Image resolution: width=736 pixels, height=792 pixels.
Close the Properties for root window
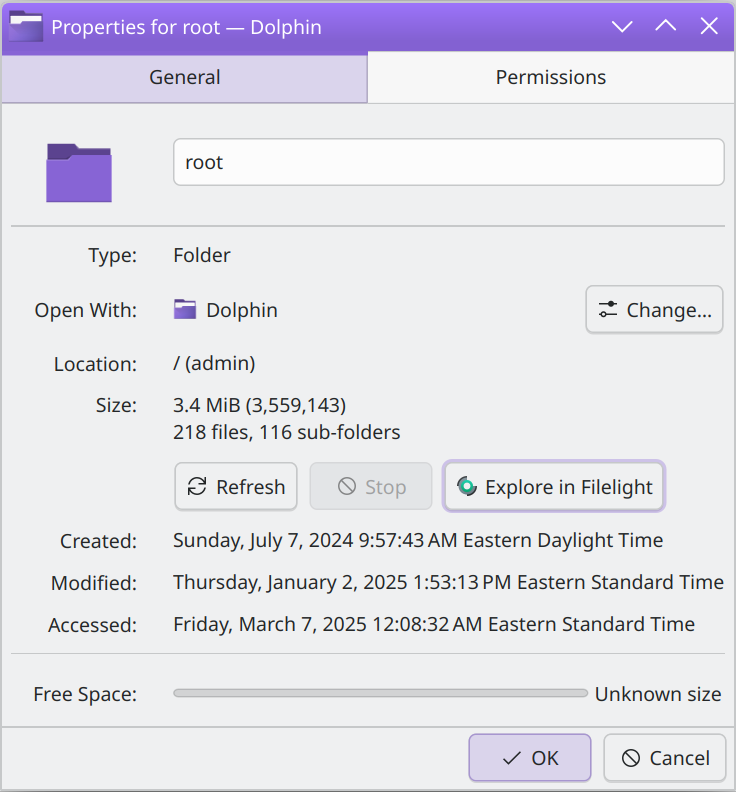[709, 26]
